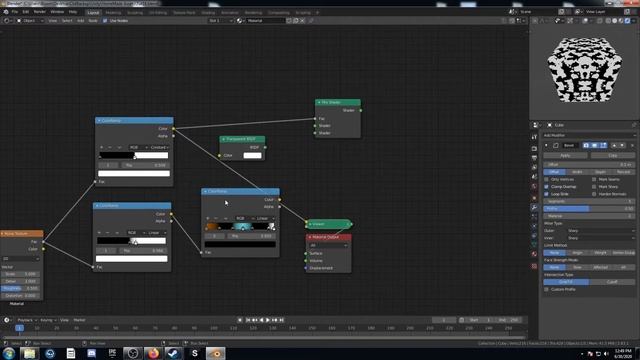This screenshot has height=360, width=640.
Task: Add a color stop on the Constant ColorRamp
Action: 101,147
